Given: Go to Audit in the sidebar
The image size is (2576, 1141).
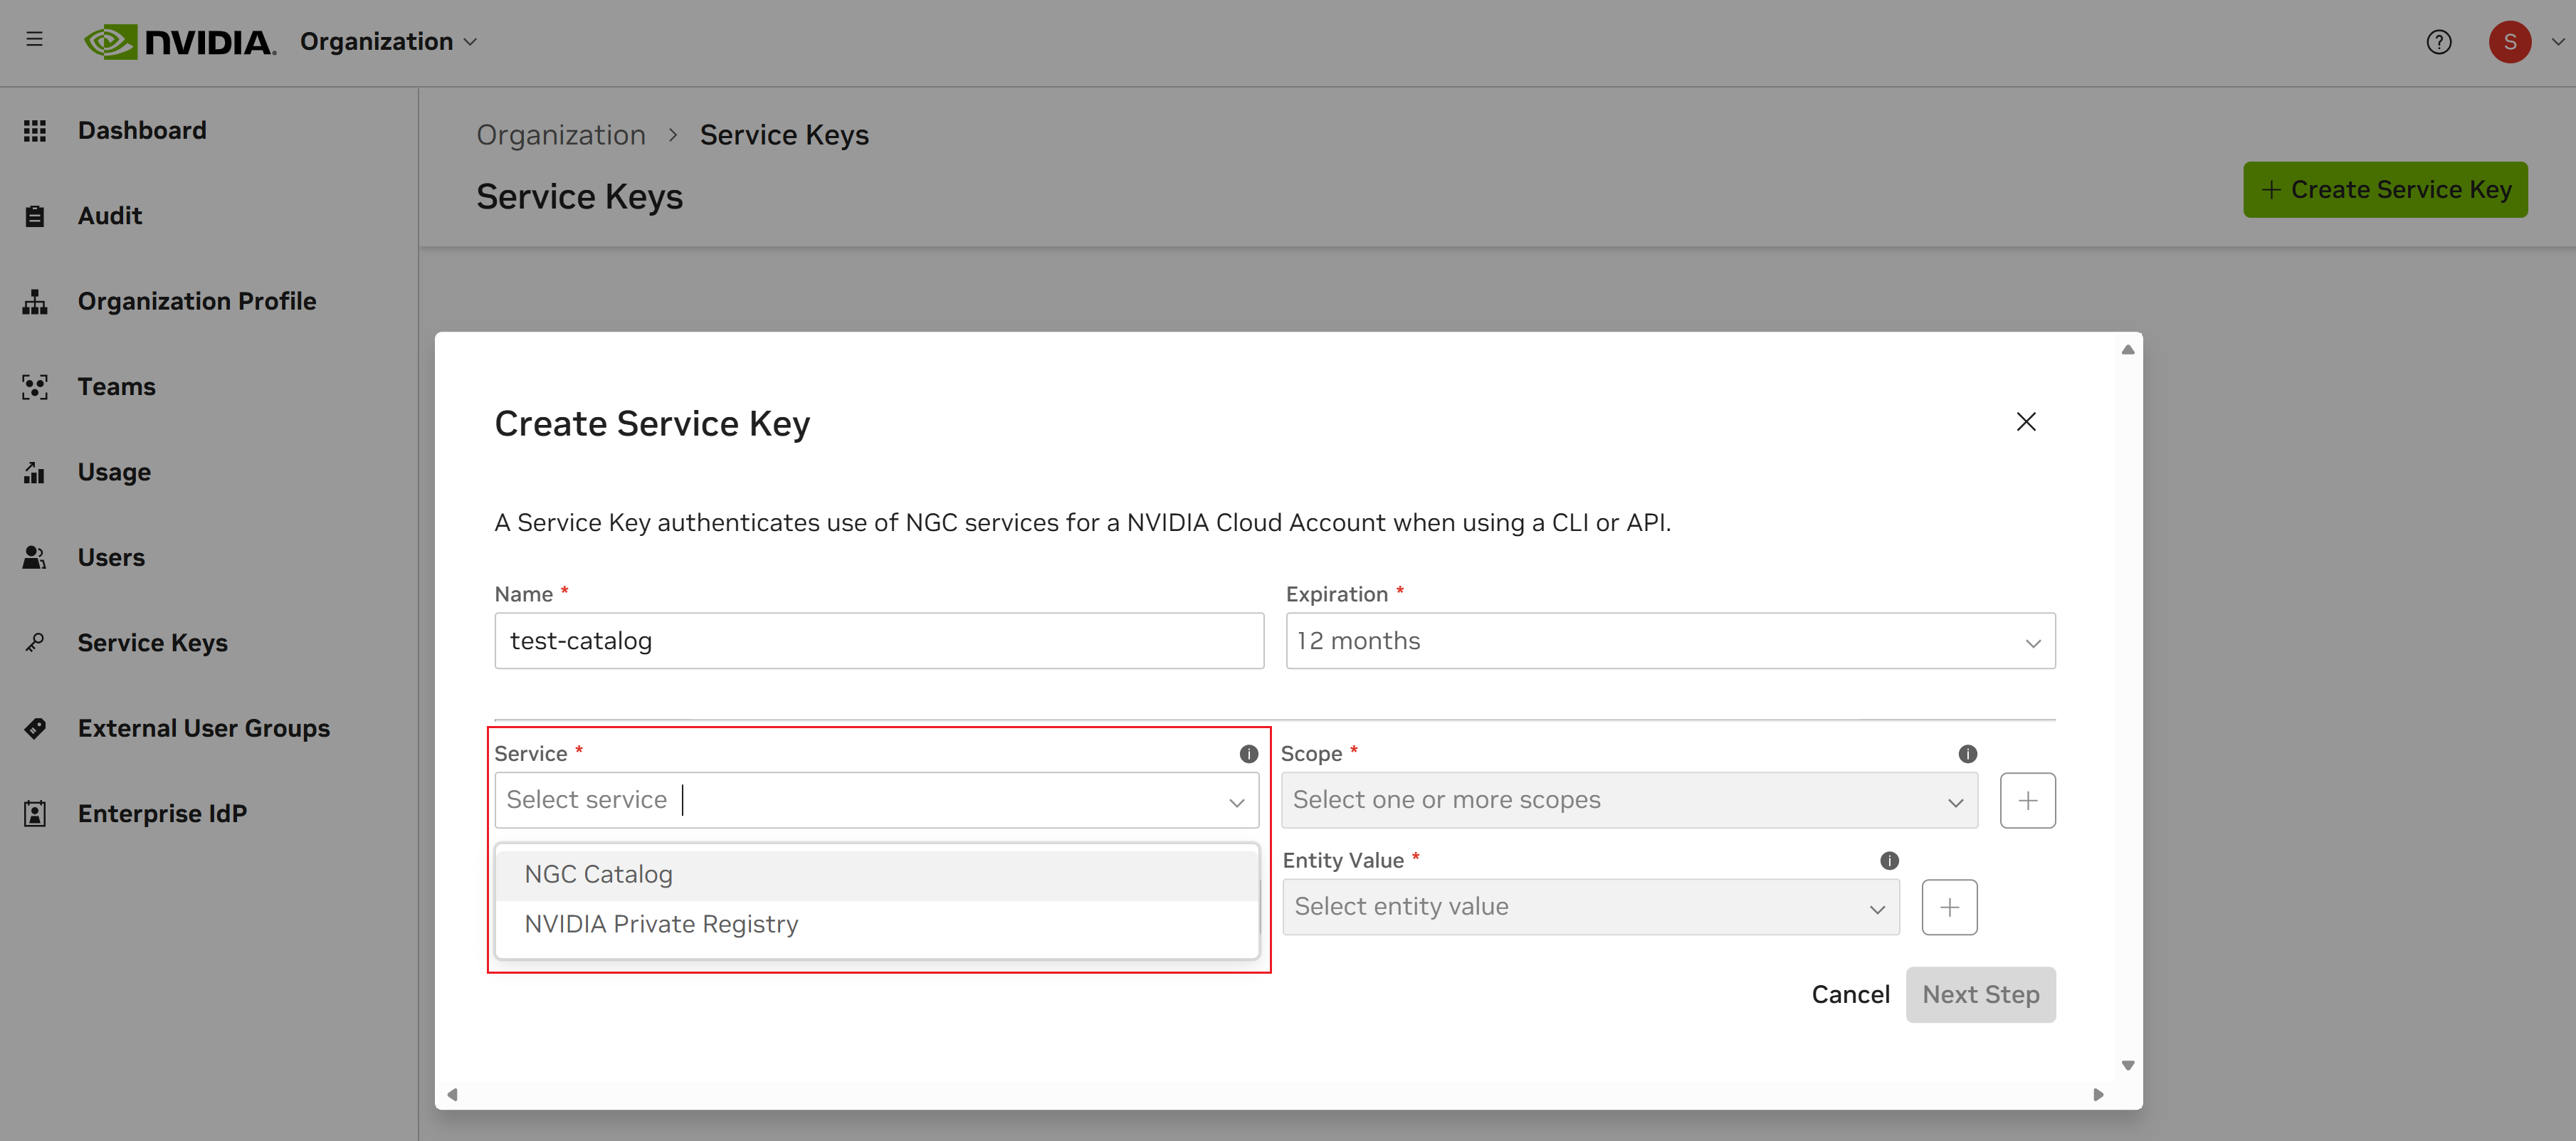Looking at the screenshot, I should click(110, 215).
